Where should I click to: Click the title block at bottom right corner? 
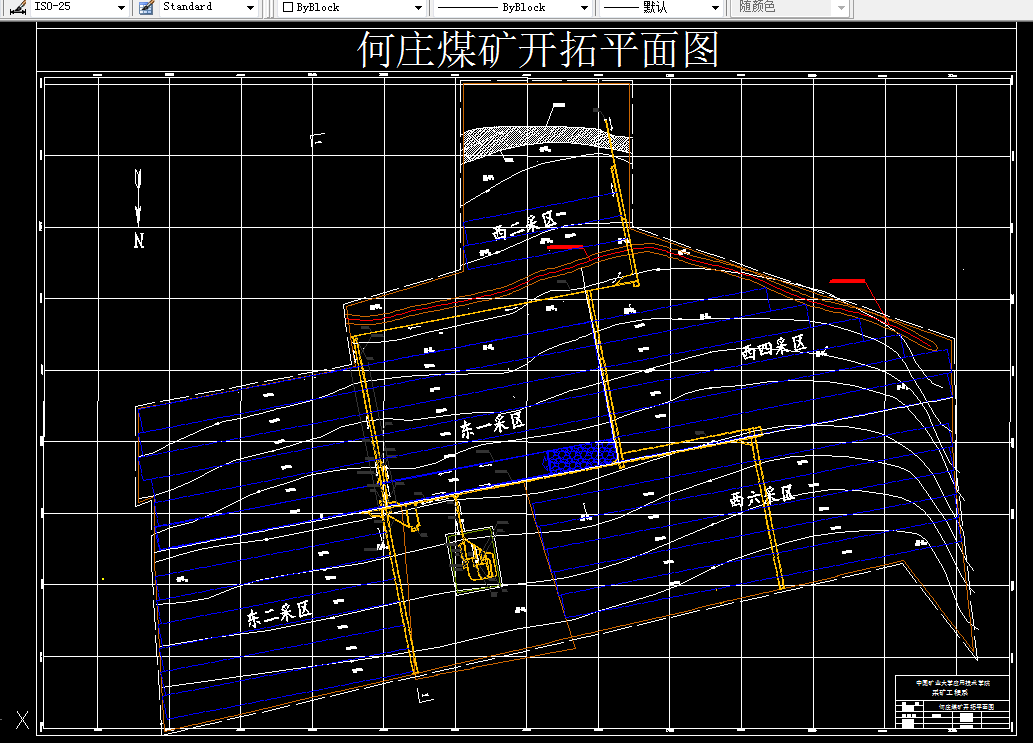coord(950,702)
